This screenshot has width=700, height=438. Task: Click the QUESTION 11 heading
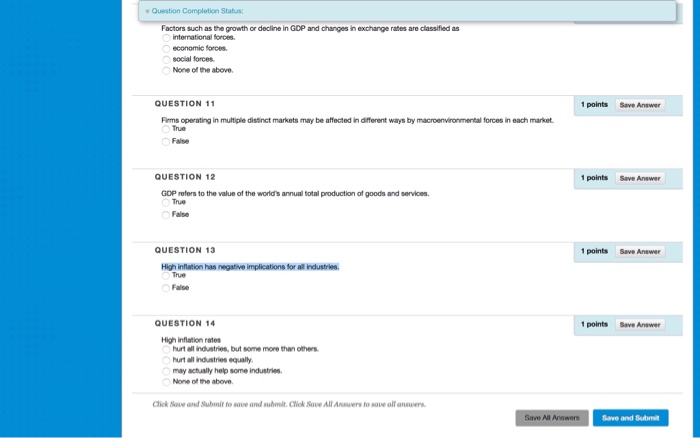click(x=185, y=104)
